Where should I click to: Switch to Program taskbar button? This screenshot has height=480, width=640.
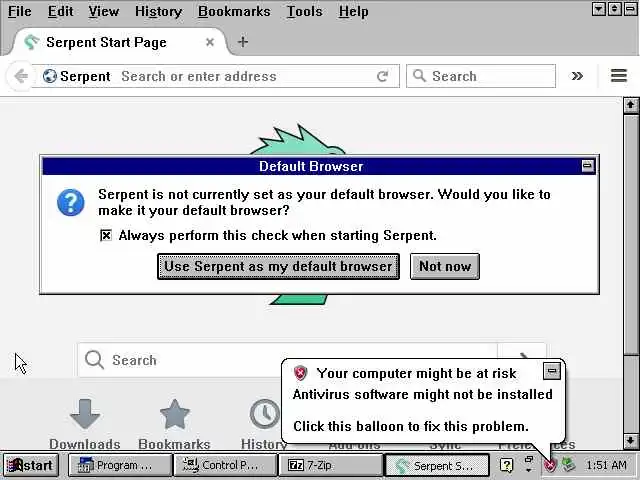click(x=119, y=465)
